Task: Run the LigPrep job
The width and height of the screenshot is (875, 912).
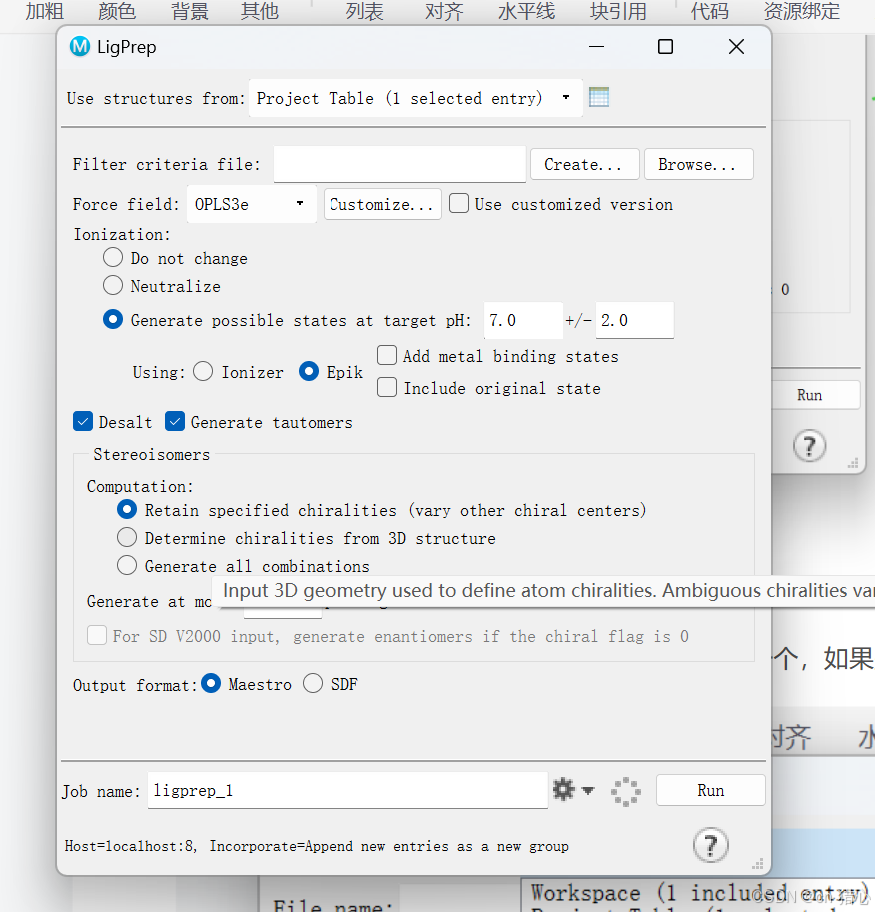Action: 710,790
